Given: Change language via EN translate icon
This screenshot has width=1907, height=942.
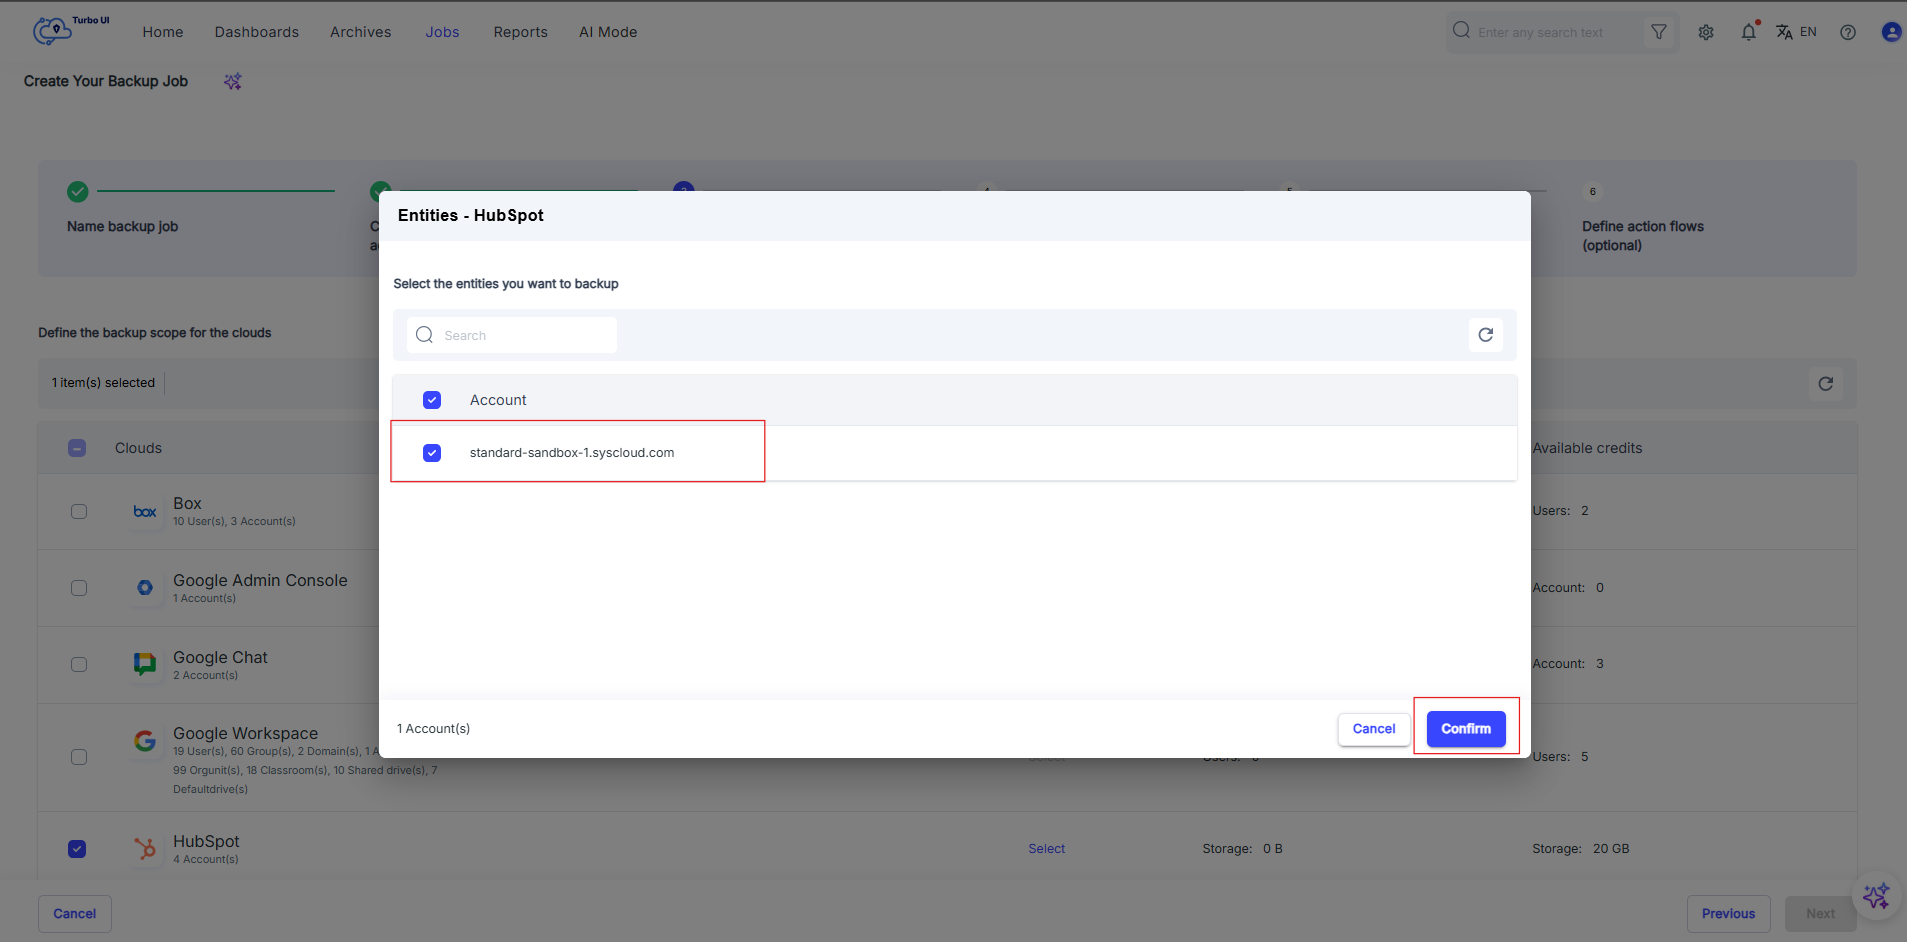Looking at the screenshot, I should pyautogui.click(x=1796, y=32).
